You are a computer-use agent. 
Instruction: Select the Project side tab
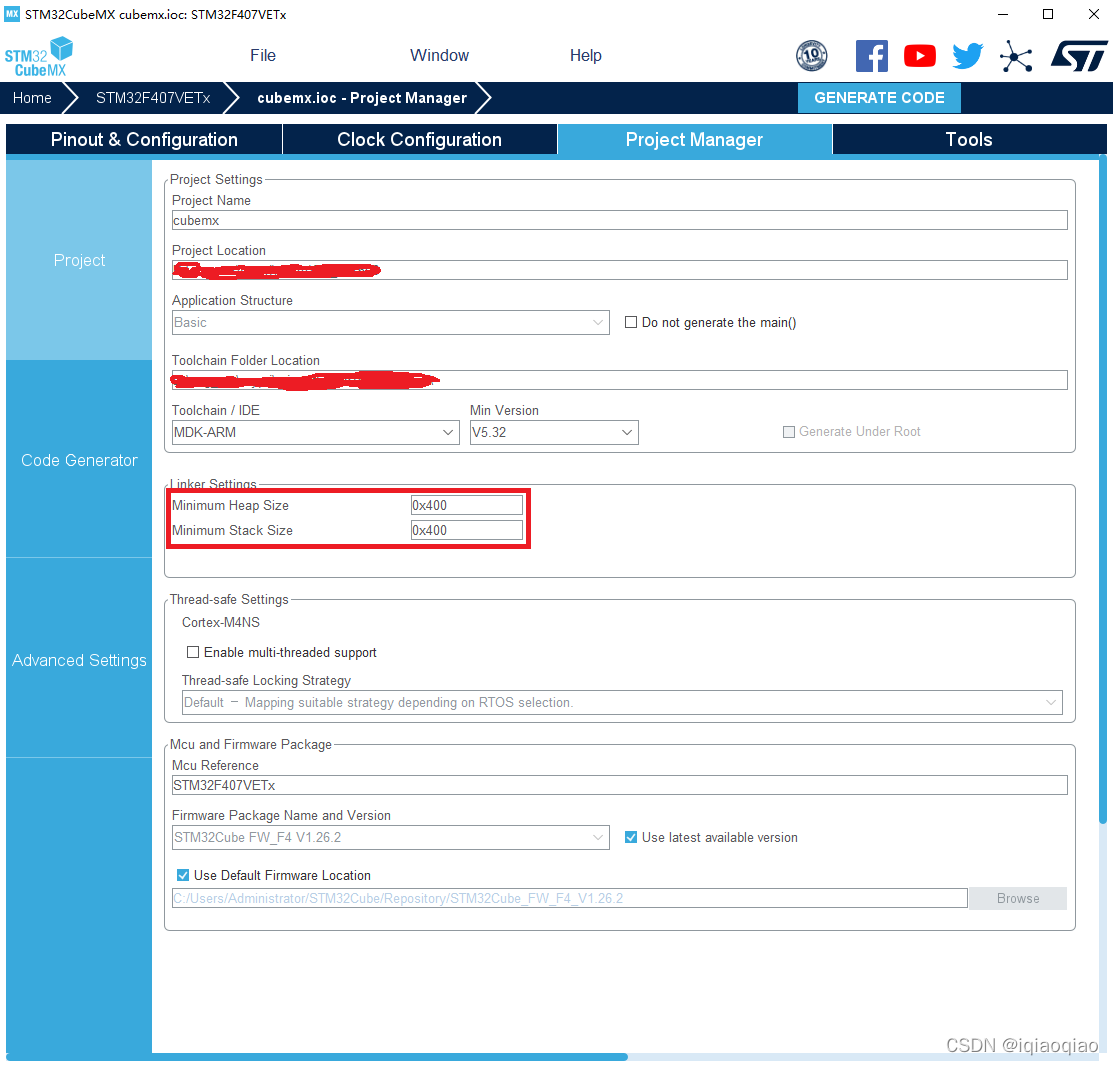(79, 260)
